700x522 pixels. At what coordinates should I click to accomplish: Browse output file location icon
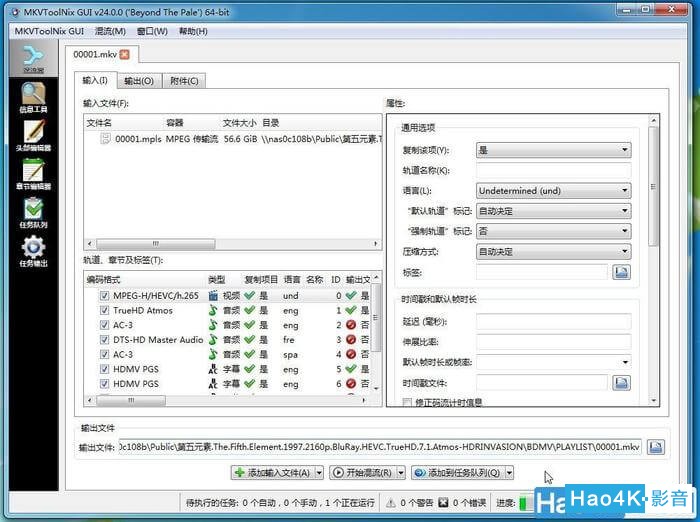655,447
